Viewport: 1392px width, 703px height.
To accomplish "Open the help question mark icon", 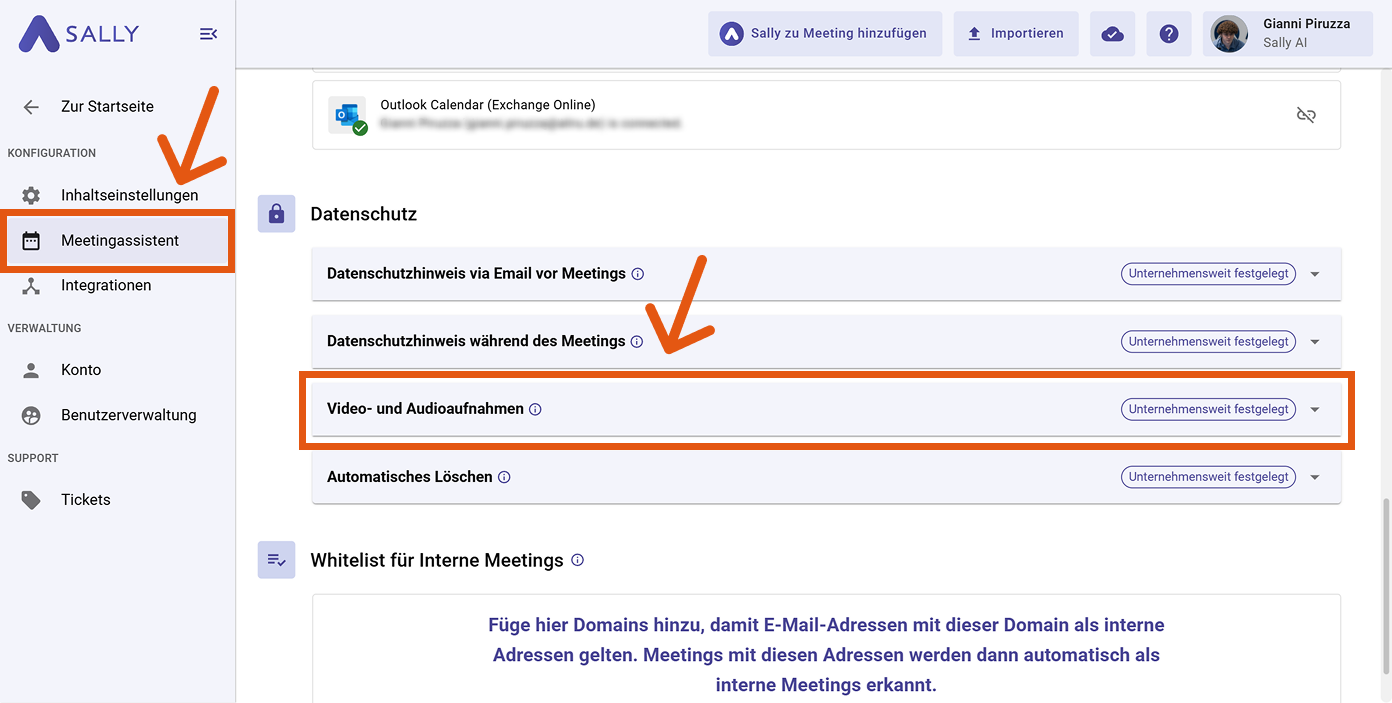I will [x=1168, y=34].
